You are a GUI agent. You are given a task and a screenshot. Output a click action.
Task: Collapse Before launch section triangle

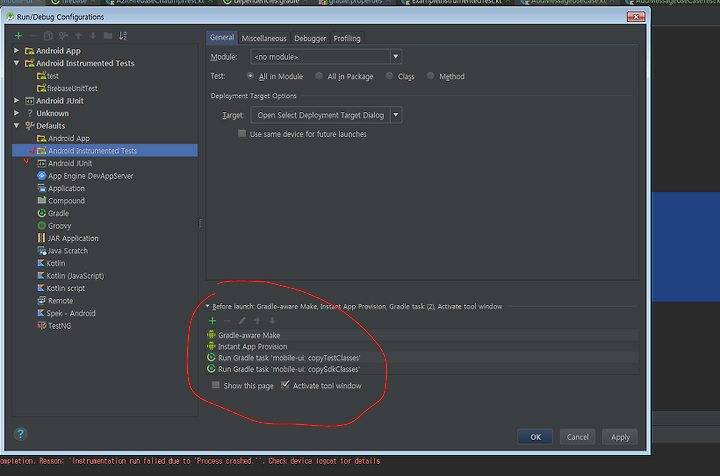click(208, 306)
